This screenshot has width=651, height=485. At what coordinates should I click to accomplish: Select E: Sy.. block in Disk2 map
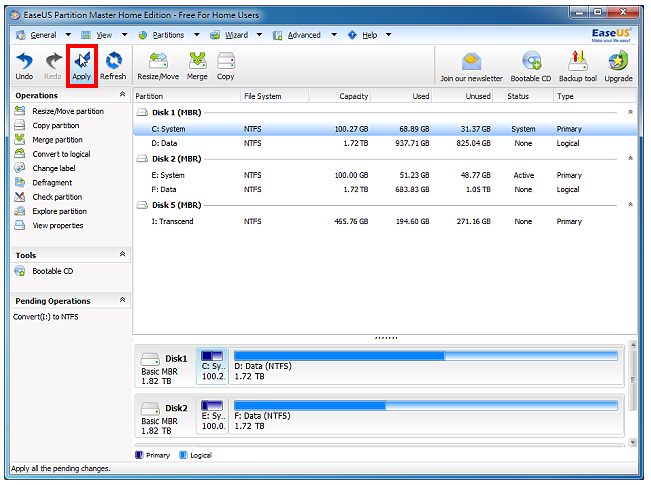point(212,416)
